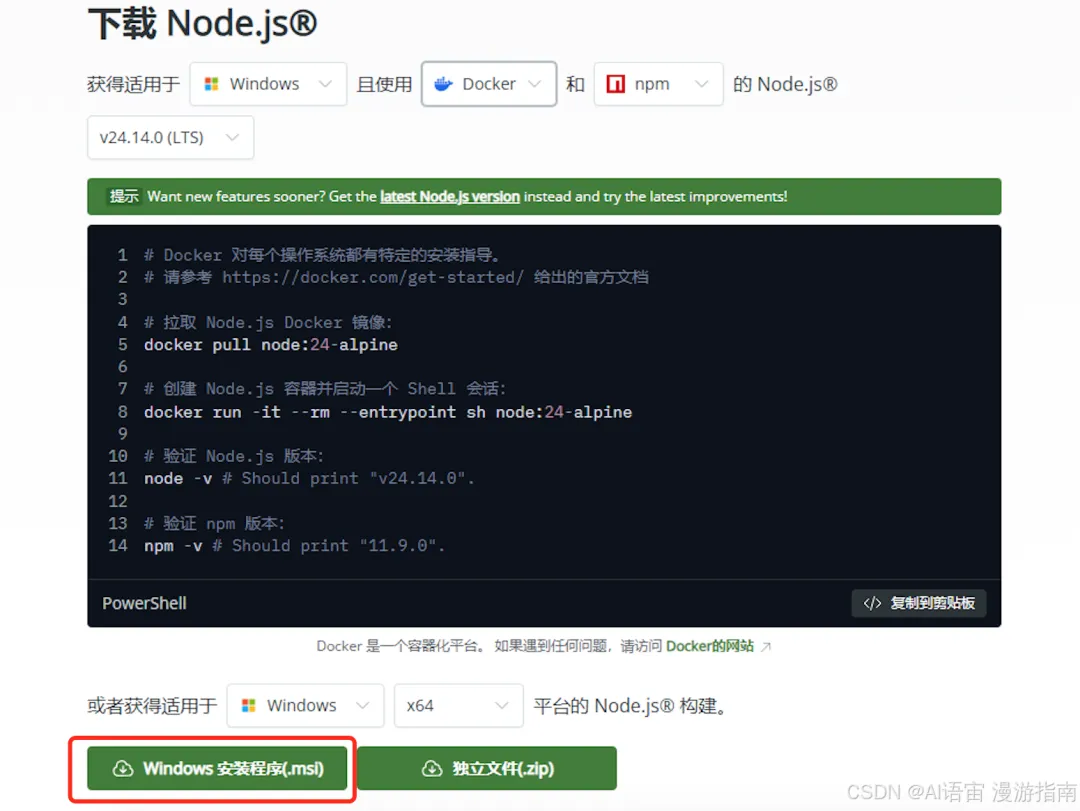
Task: Visit the Docker的网站 link
Action: pyautogui.click(x=709, y=646)
